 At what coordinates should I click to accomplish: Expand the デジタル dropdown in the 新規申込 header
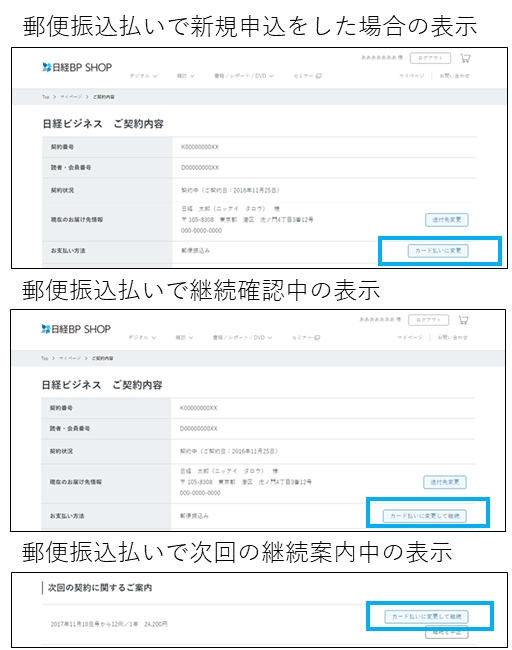143,76
